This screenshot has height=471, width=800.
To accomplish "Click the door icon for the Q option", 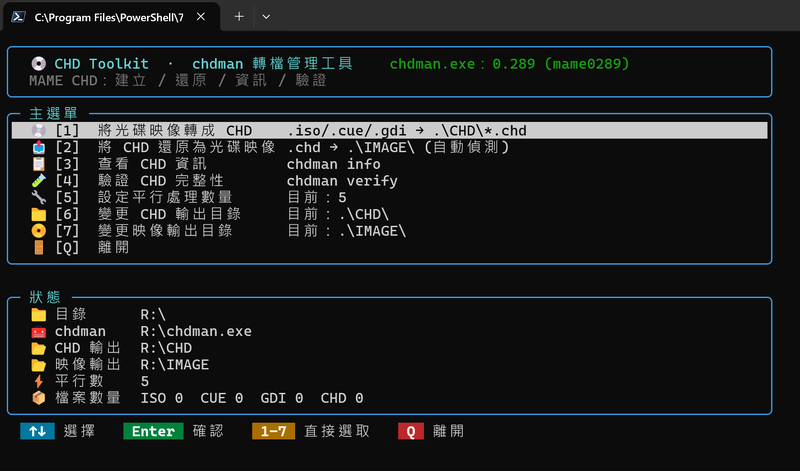I will (x=38, y=247).
